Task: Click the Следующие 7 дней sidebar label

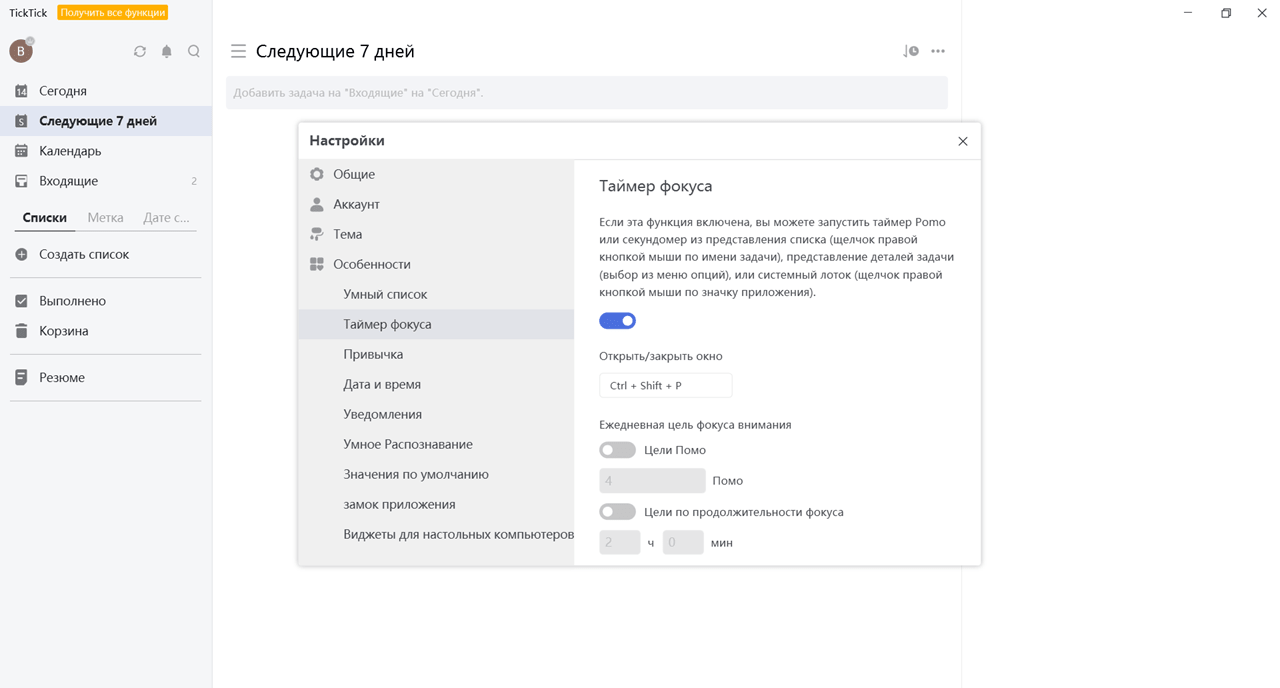Action: [98, 121]
